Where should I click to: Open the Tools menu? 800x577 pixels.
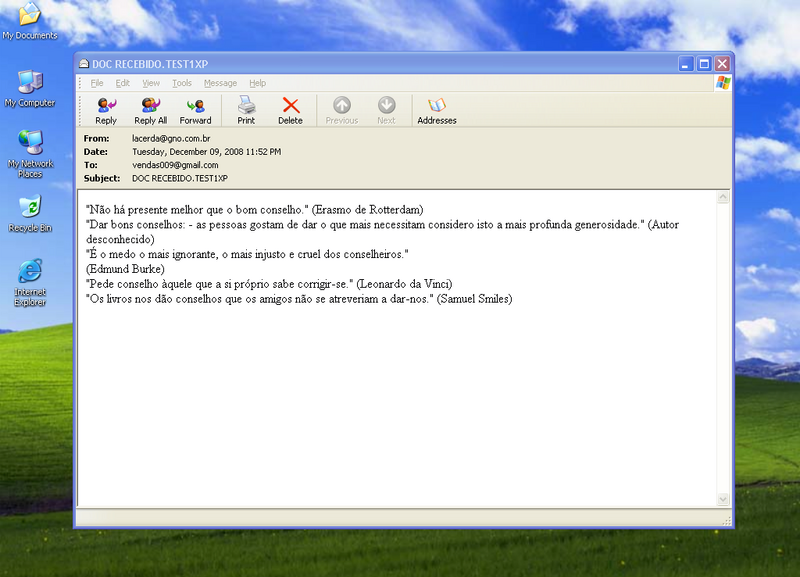click(x=181, y=83)
